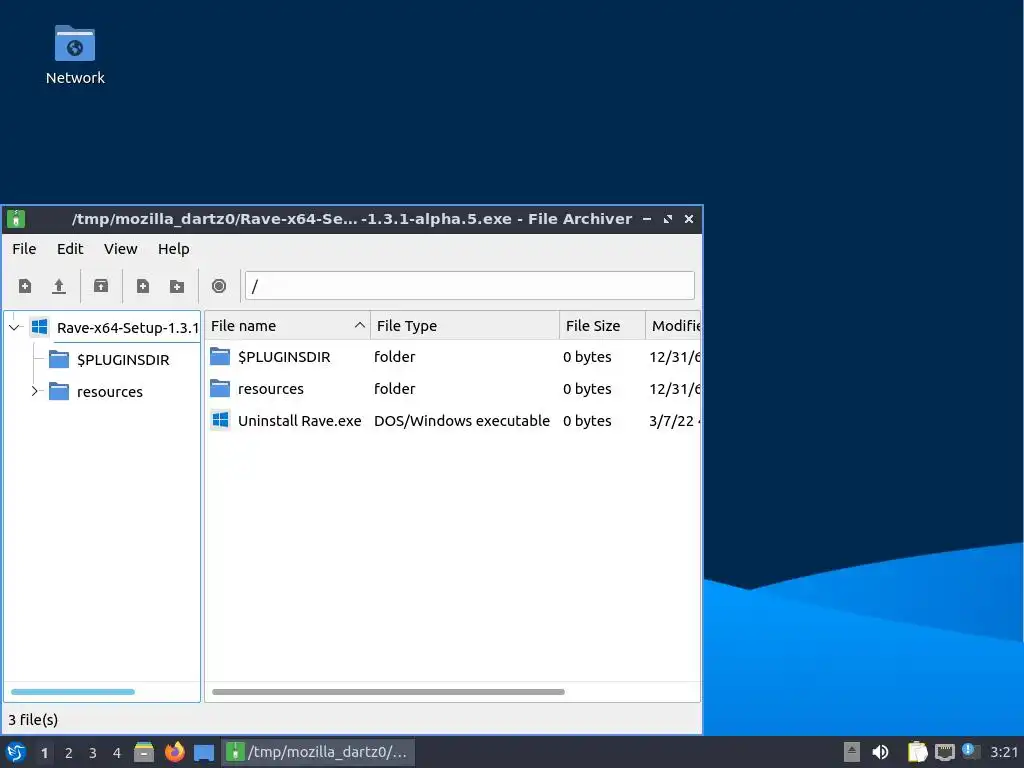Click the removable media eject tray icon
This screenshot has width=1024, height=768.
(852, 752)
